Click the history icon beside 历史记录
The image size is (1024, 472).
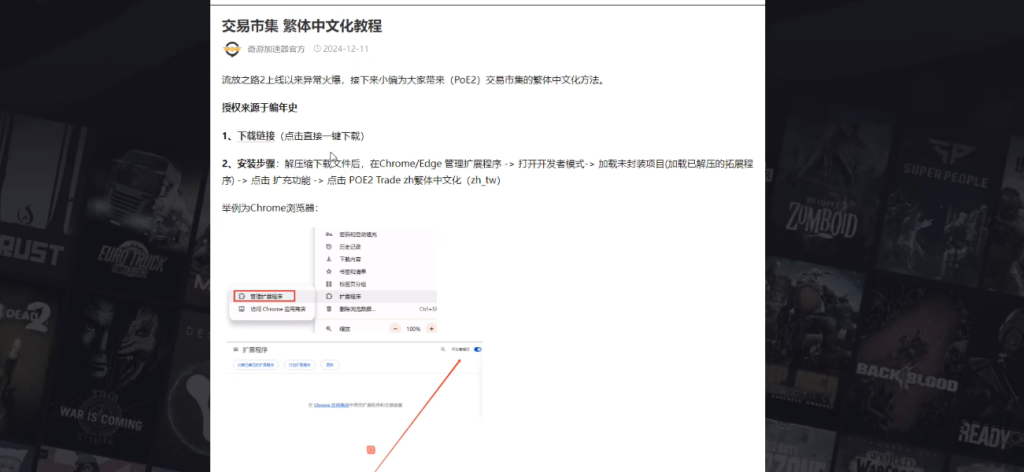[x=329, y=247]
